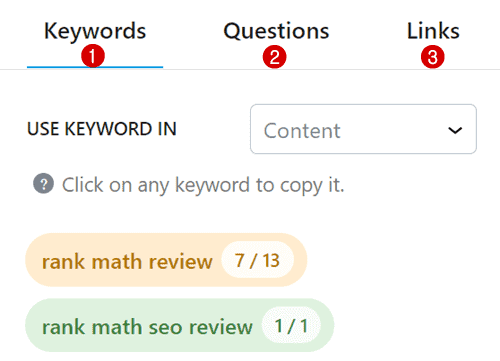Click the red number 3 badge
The width and height of the screenshot is (500, 361).
433,57
